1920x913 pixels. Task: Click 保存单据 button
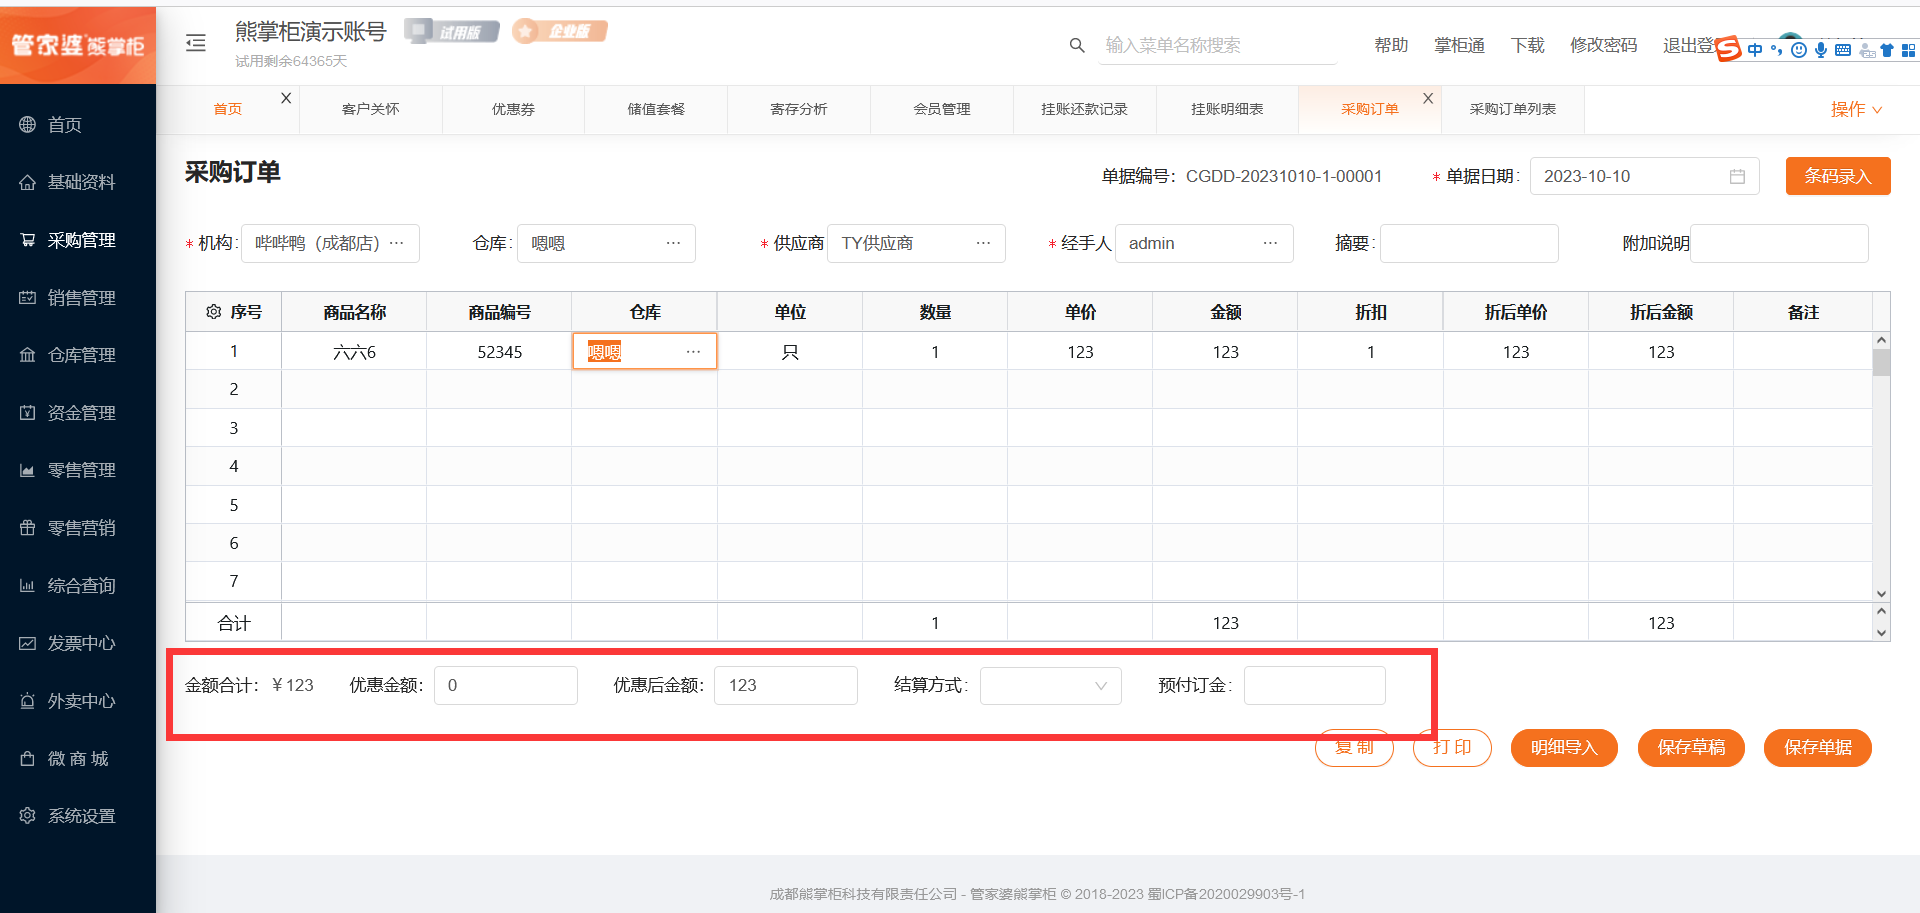click(1818, 748)
